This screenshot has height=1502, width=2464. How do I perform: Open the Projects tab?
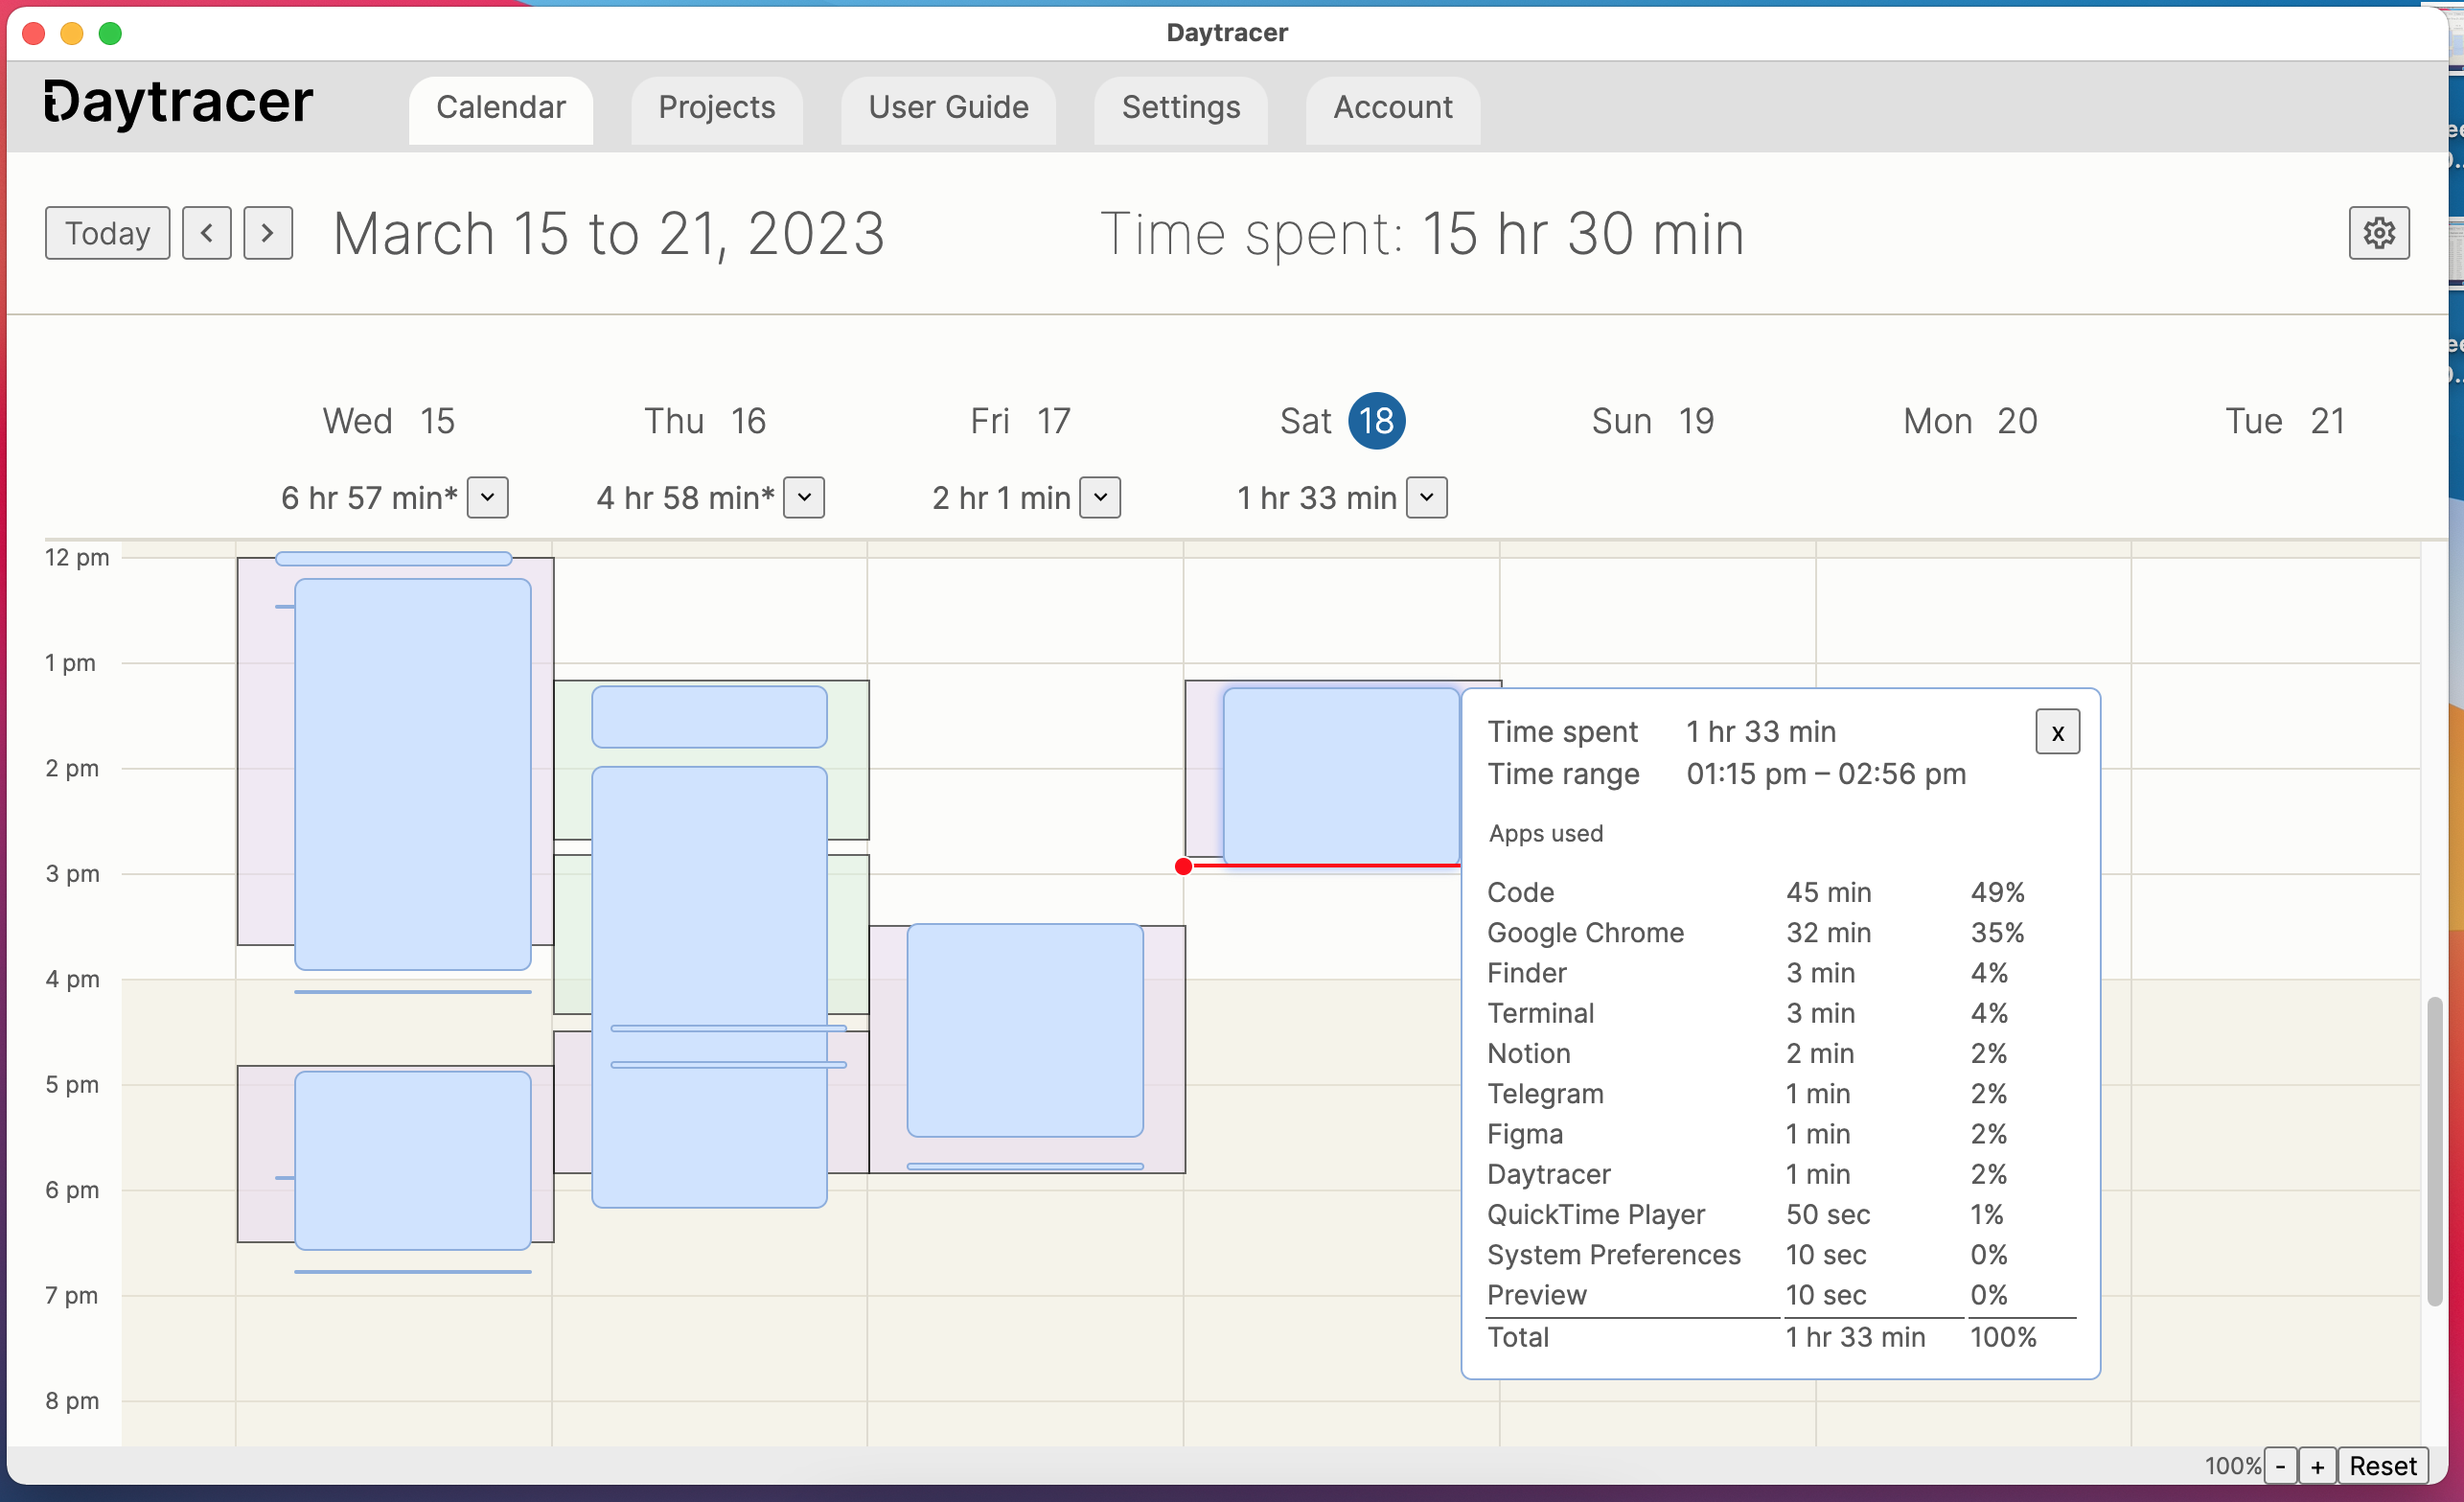(717, 108)
